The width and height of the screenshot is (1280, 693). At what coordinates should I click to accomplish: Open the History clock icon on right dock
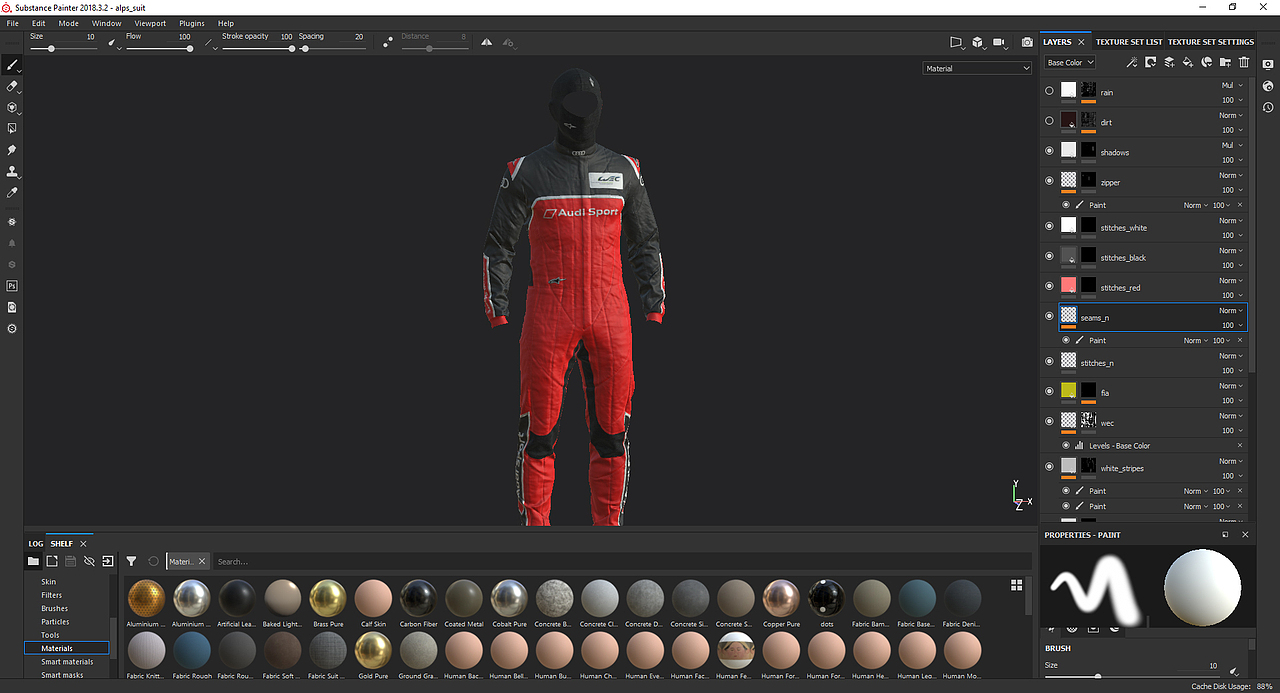(x=1268, y=107)
